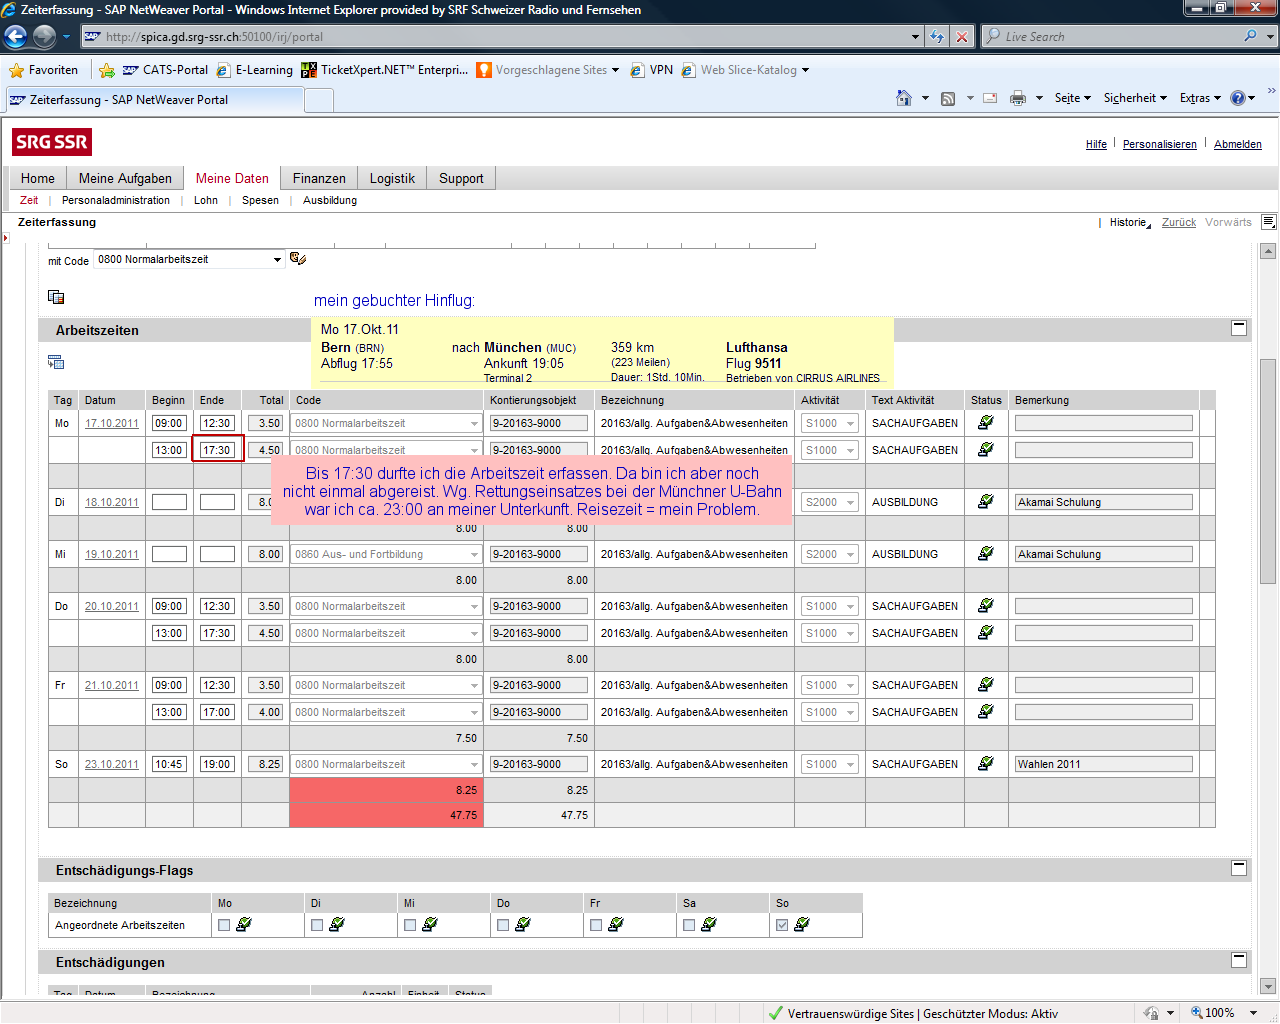Open the Sicherheit toolbar menu

(1135, 98)
